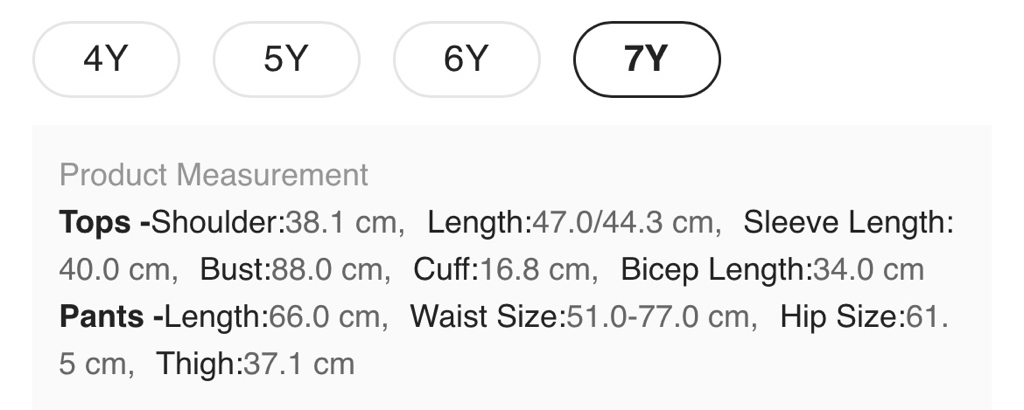Image resolution: width=1024 pixels, height=410 pixels.
Task: Click the selected 7Y size button
Action: tap(646, 60)
